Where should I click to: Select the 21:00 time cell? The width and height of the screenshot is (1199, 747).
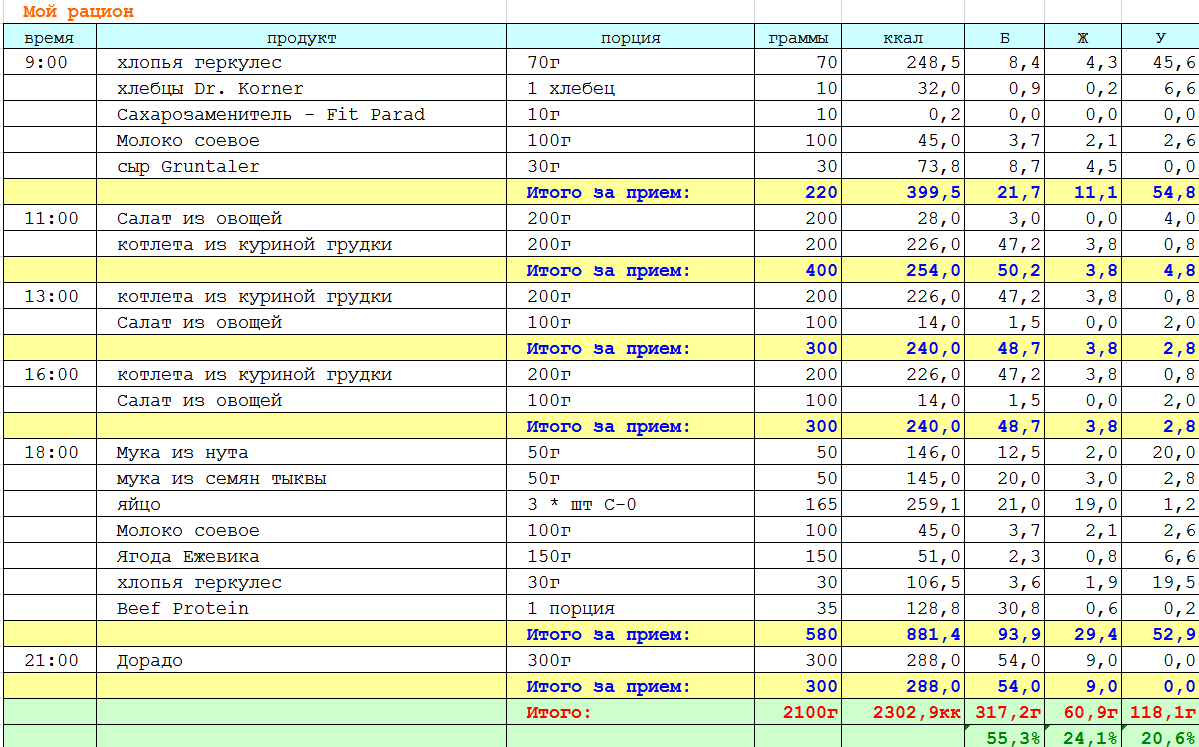click(48, 660)
